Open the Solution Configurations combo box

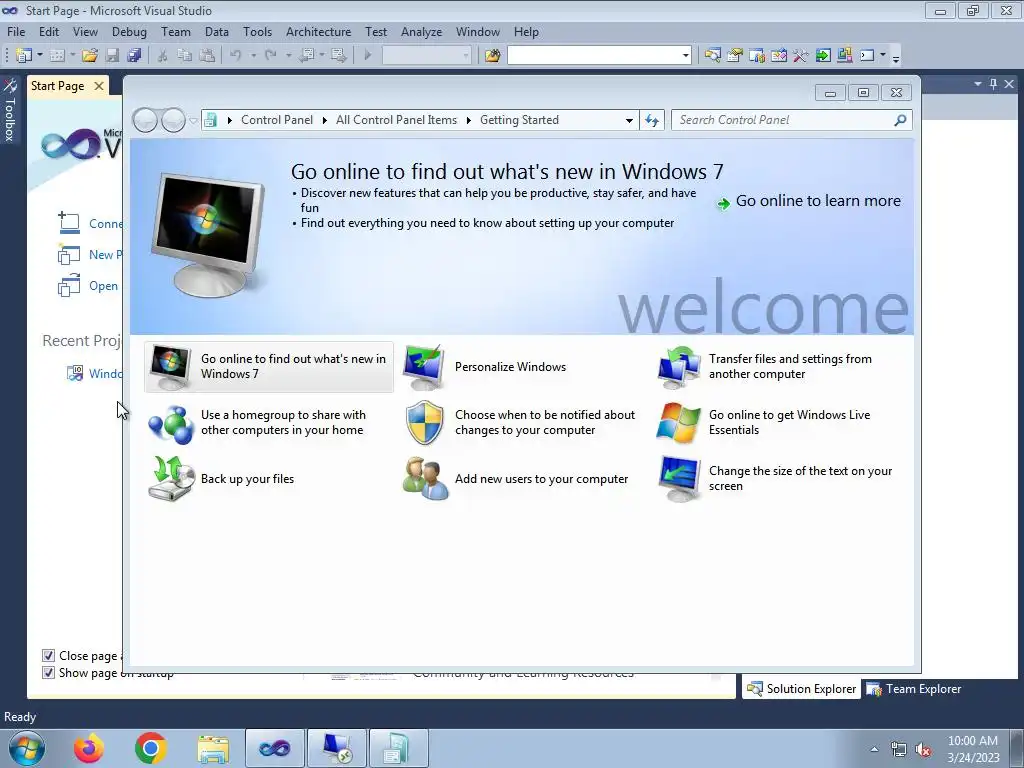point(426,56)
